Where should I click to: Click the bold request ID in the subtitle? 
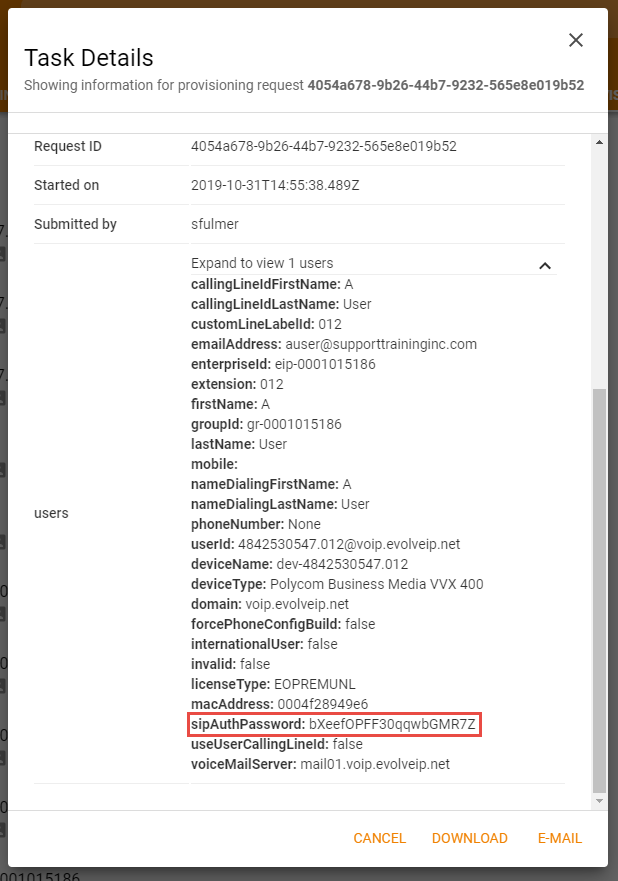(445, 85)
